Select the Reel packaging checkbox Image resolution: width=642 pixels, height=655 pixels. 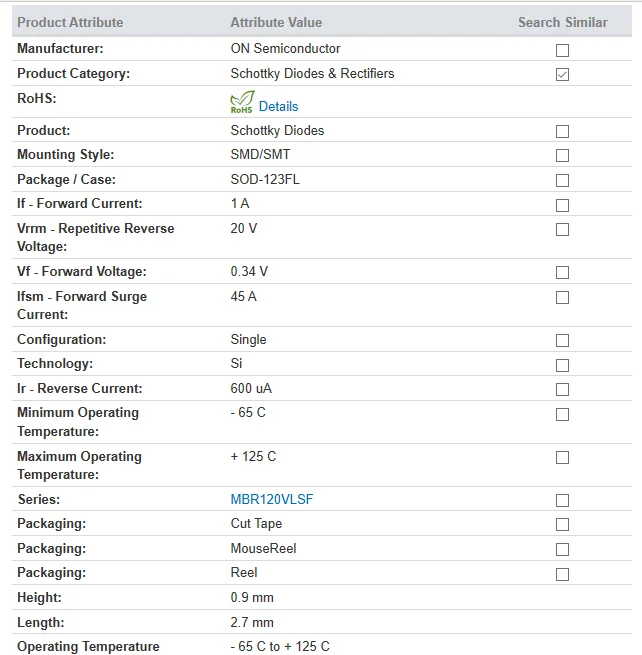point(562,574)
